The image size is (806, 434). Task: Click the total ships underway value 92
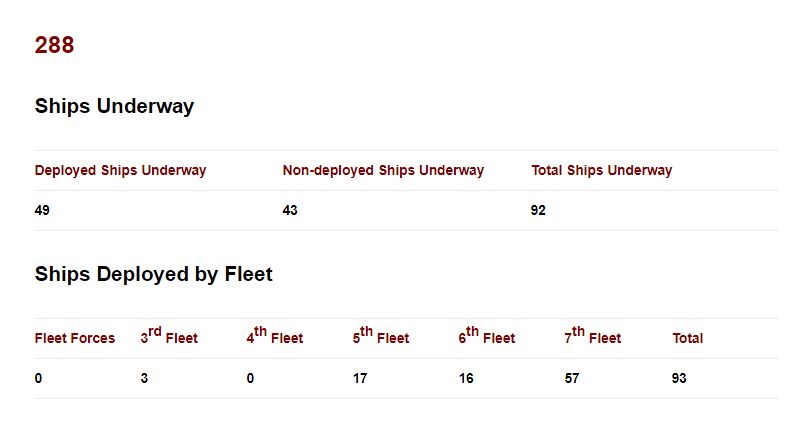tap(538, 211)
